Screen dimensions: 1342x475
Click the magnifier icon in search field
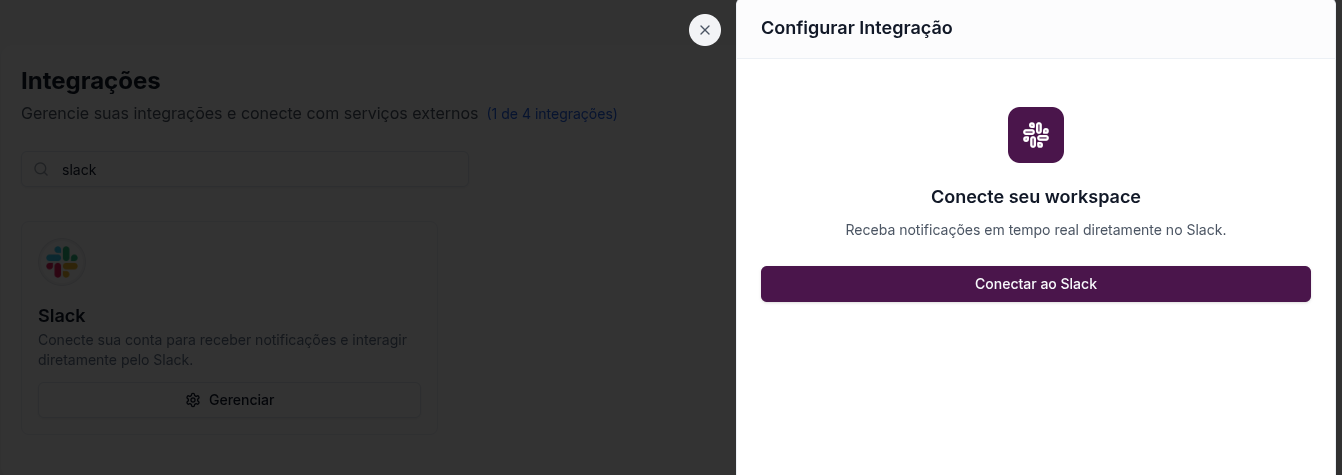pos(42,170)
